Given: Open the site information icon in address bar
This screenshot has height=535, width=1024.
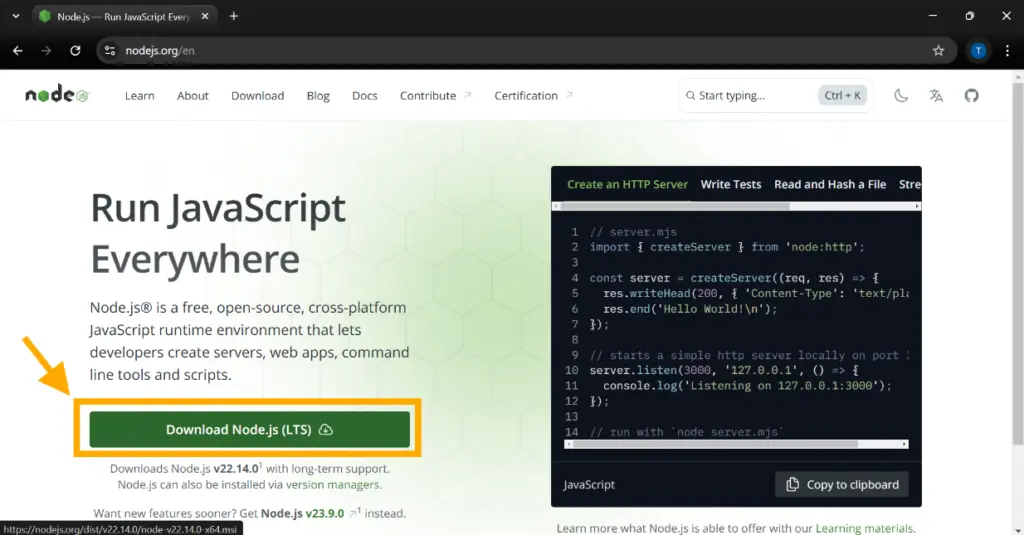Looking at the screenshot, I should click(110, 50).
